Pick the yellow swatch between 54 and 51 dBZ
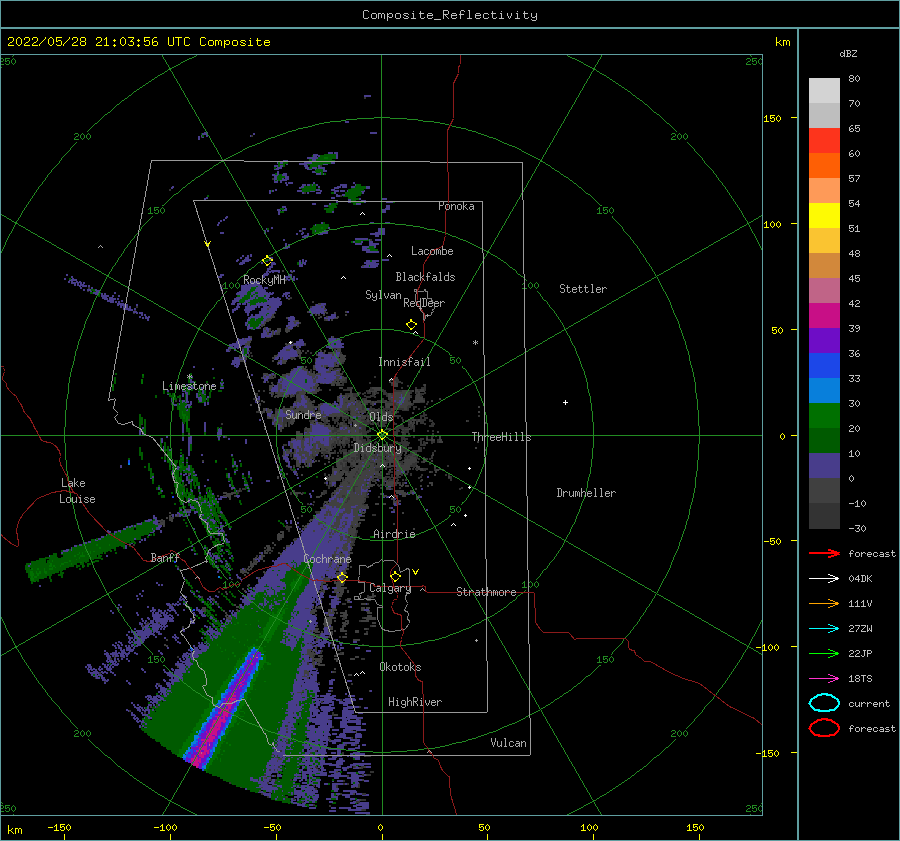The width and height of the screenshot is (900, 841). (x=824, y=216)
